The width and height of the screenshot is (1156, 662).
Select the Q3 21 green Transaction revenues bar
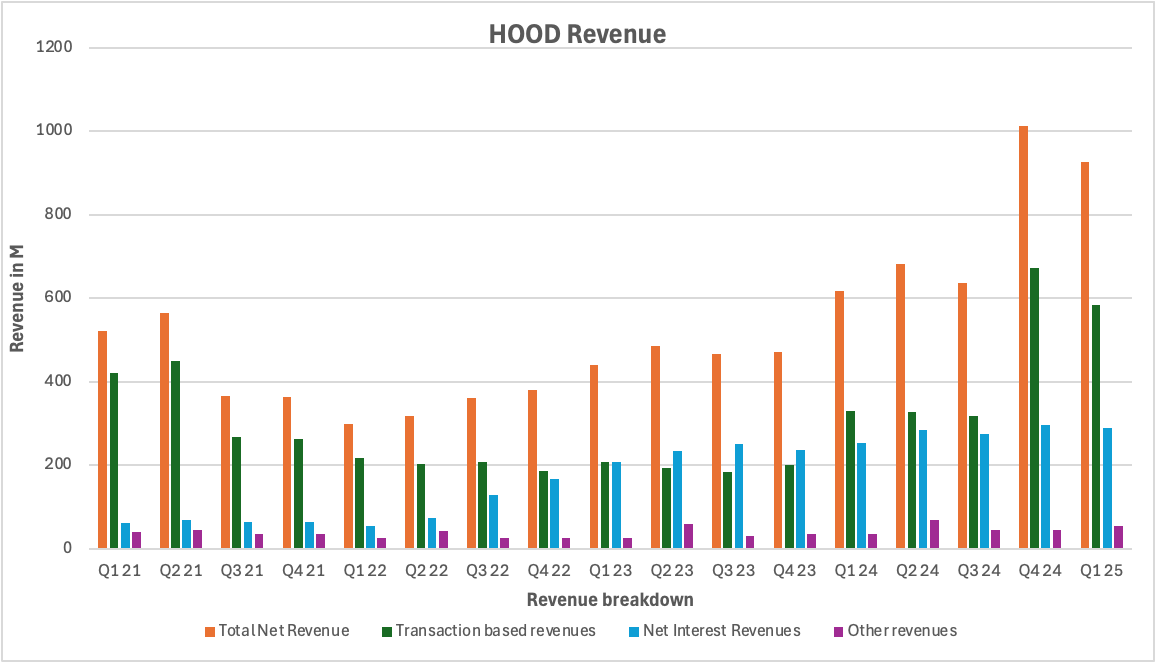tap(237, 492)
